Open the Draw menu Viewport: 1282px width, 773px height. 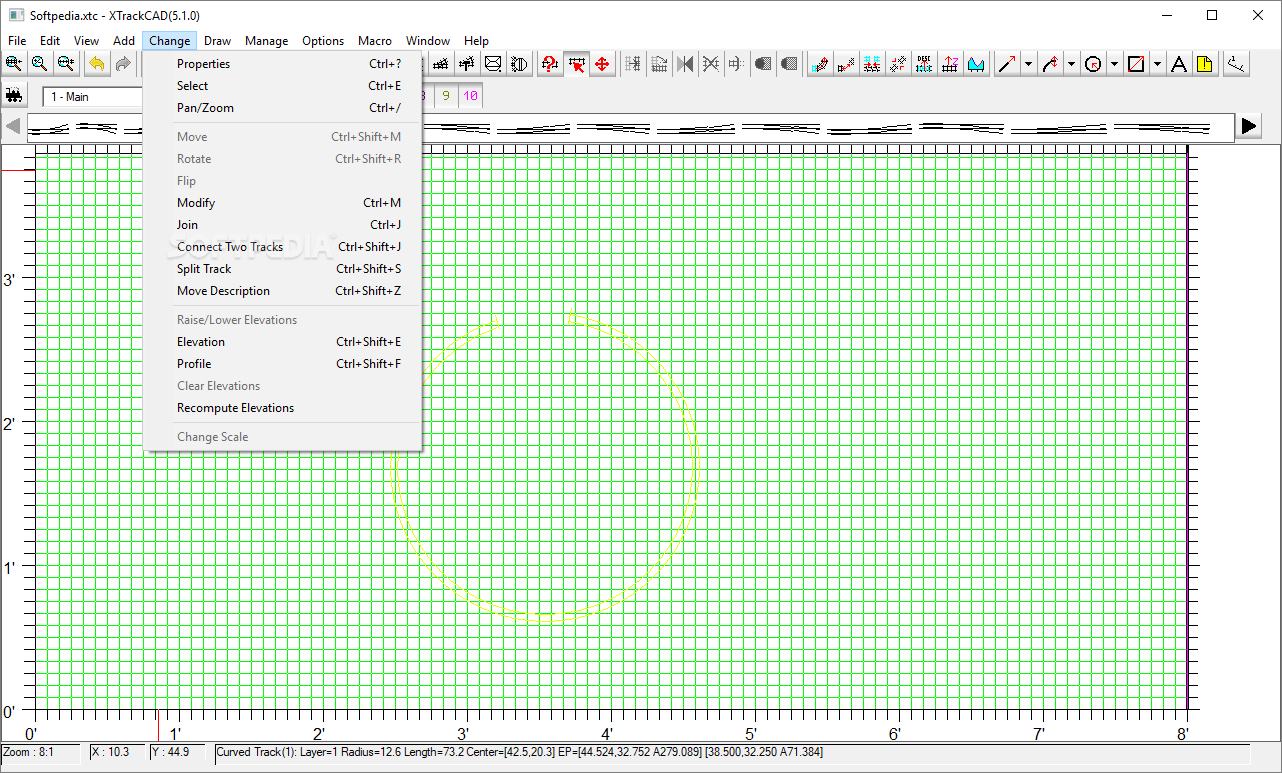pos(217,41)
